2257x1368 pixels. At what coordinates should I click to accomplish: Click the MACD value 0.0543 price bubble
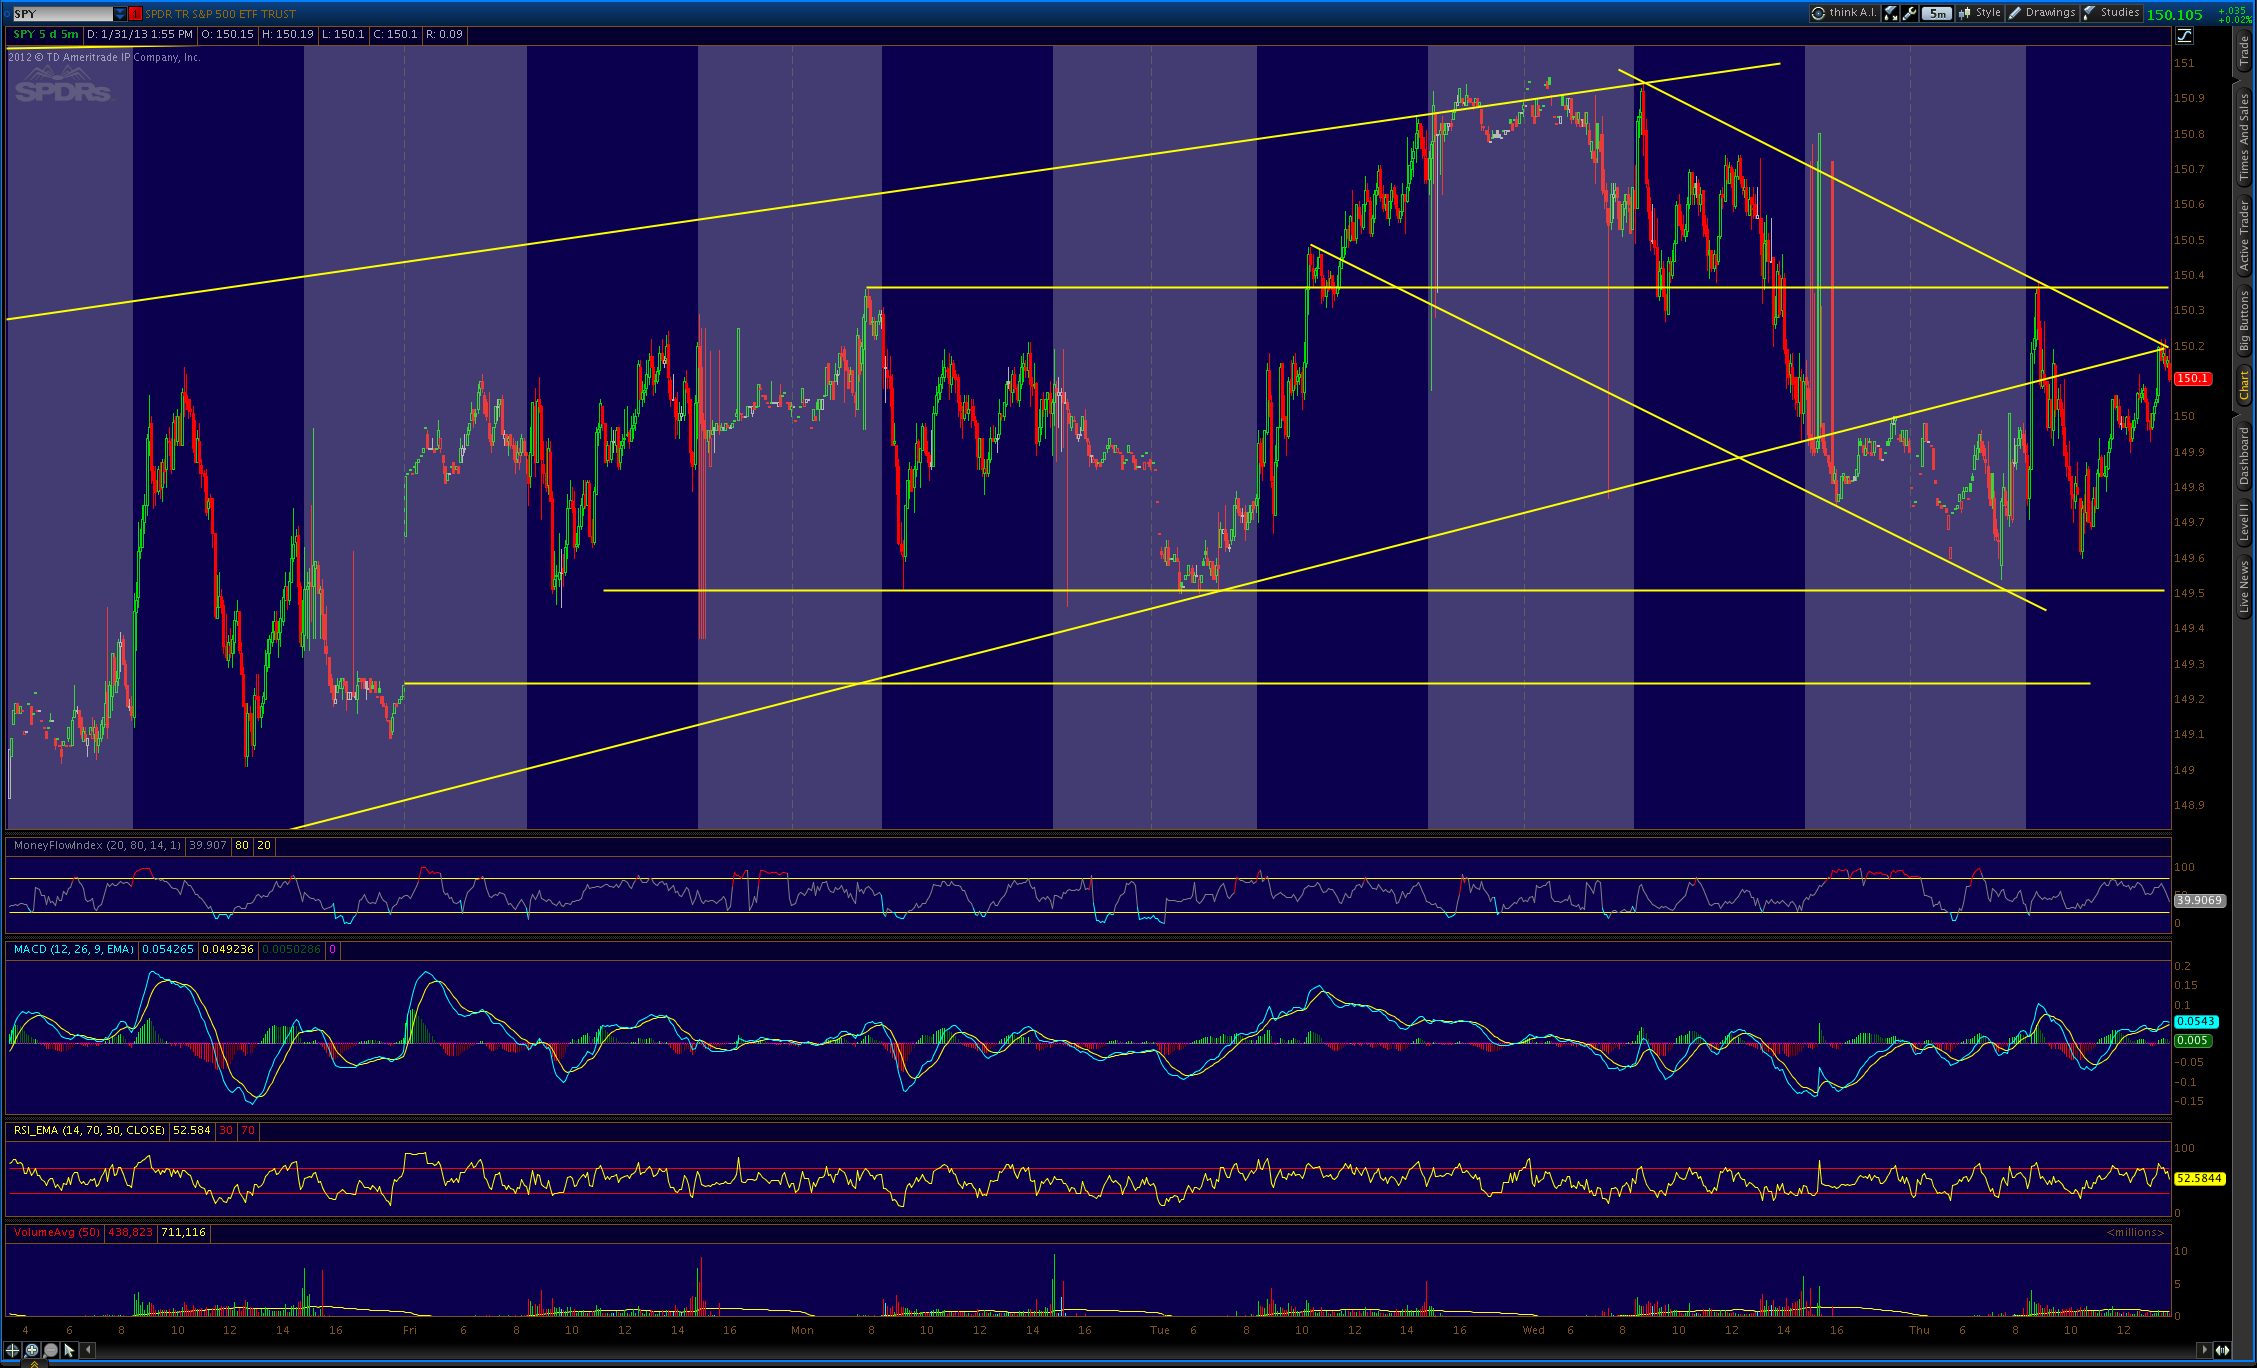pos(2196,1022)
